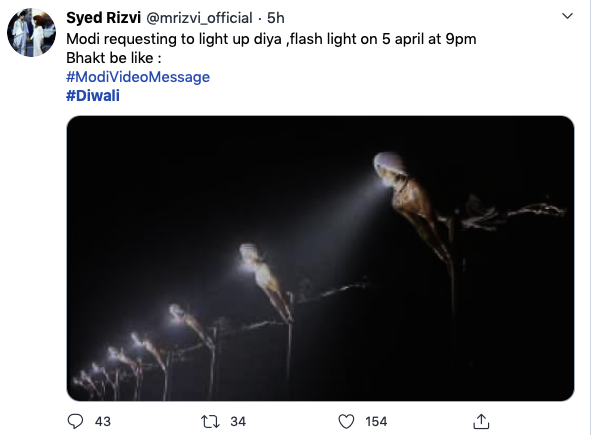605x435 pixels.
Task: Open the share tweet icon
Action: tap(481, 421)
